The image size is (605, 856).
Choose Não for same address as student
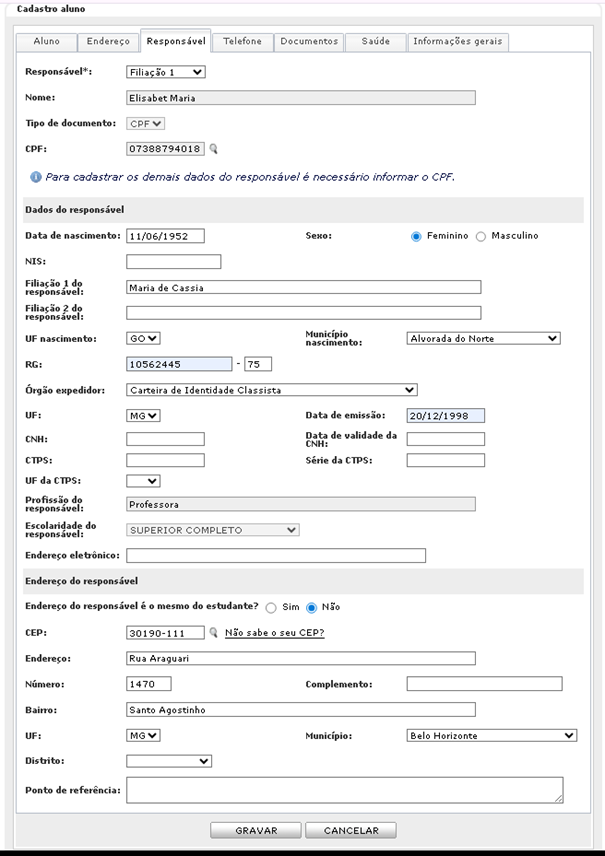pyautogui.click(x=311, y=607)
